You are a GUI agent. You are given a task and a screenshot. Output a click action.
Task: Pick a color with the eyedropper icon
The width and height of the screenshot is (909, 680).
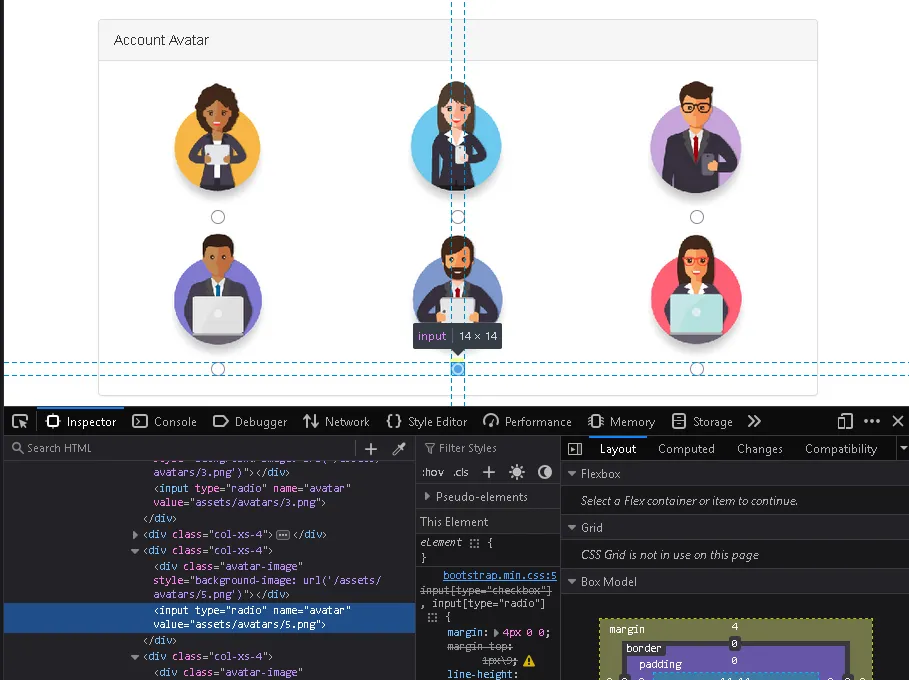(x=398, y=449)
